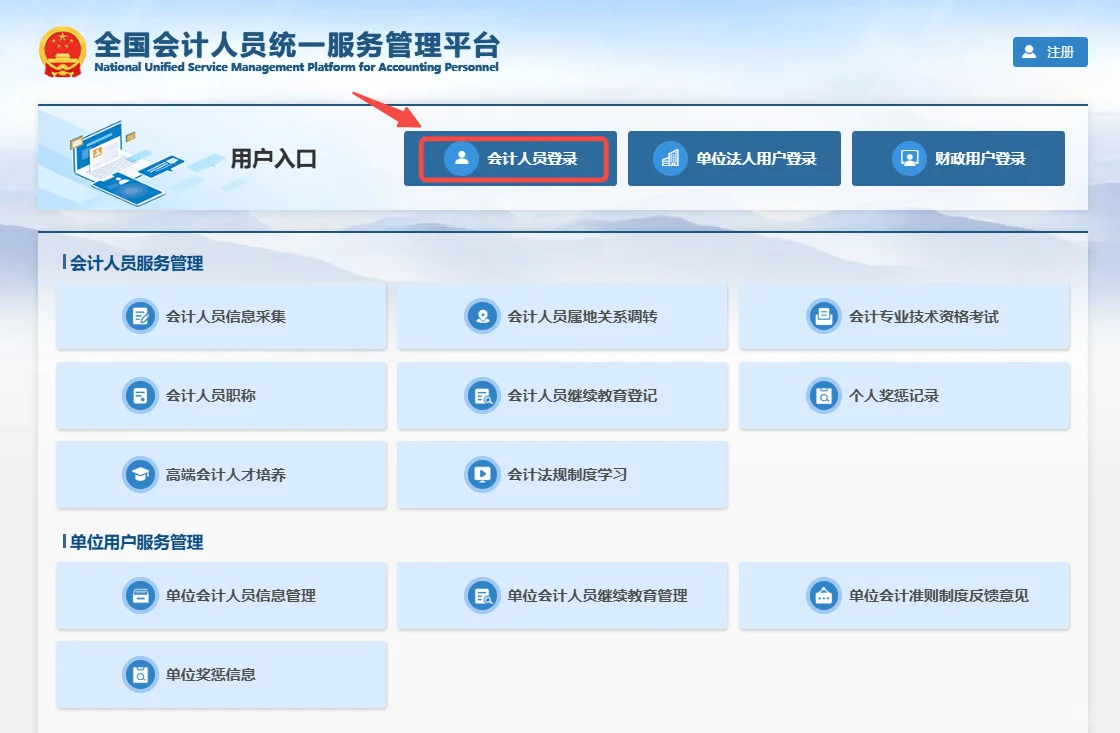Click the 会计人员信息采集 icon
Screen dimensions: 1120x733
point(140,316)
